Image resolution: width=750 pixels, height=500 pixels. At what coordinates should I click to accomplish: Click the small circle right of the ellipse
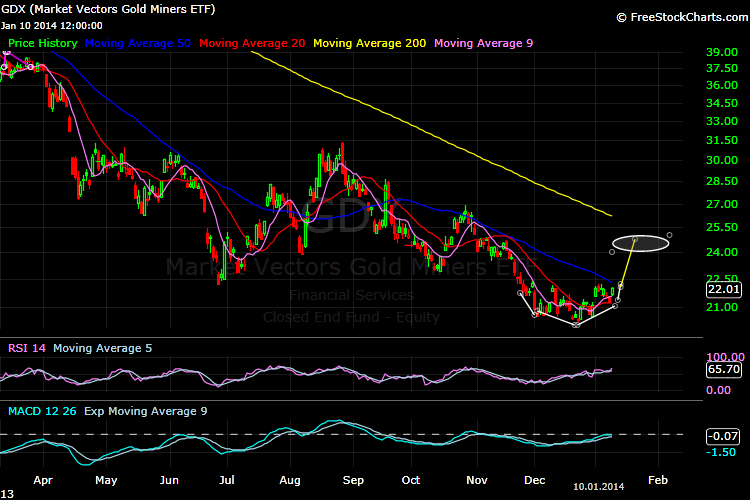pos(669,235)
